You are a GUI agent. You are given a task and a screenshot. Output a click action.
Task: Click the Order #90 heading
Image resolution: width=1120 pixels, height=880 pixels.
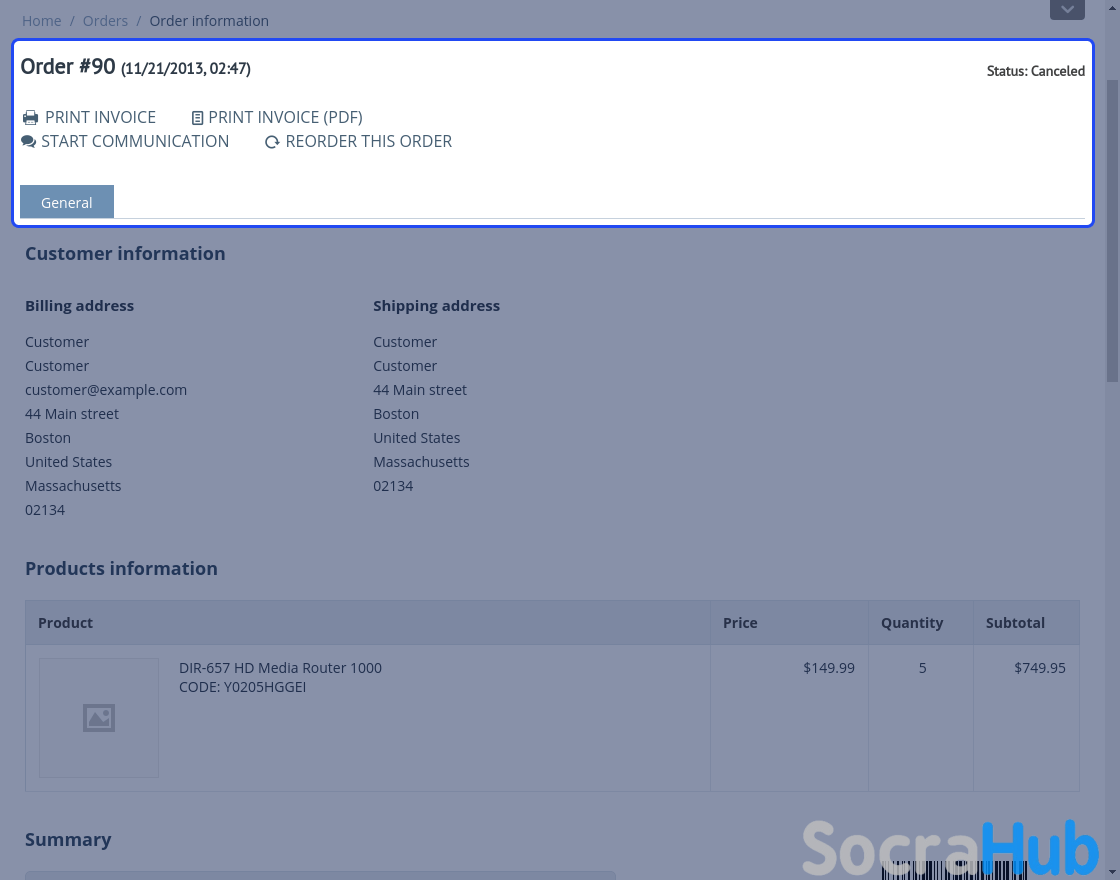point(68,67)
